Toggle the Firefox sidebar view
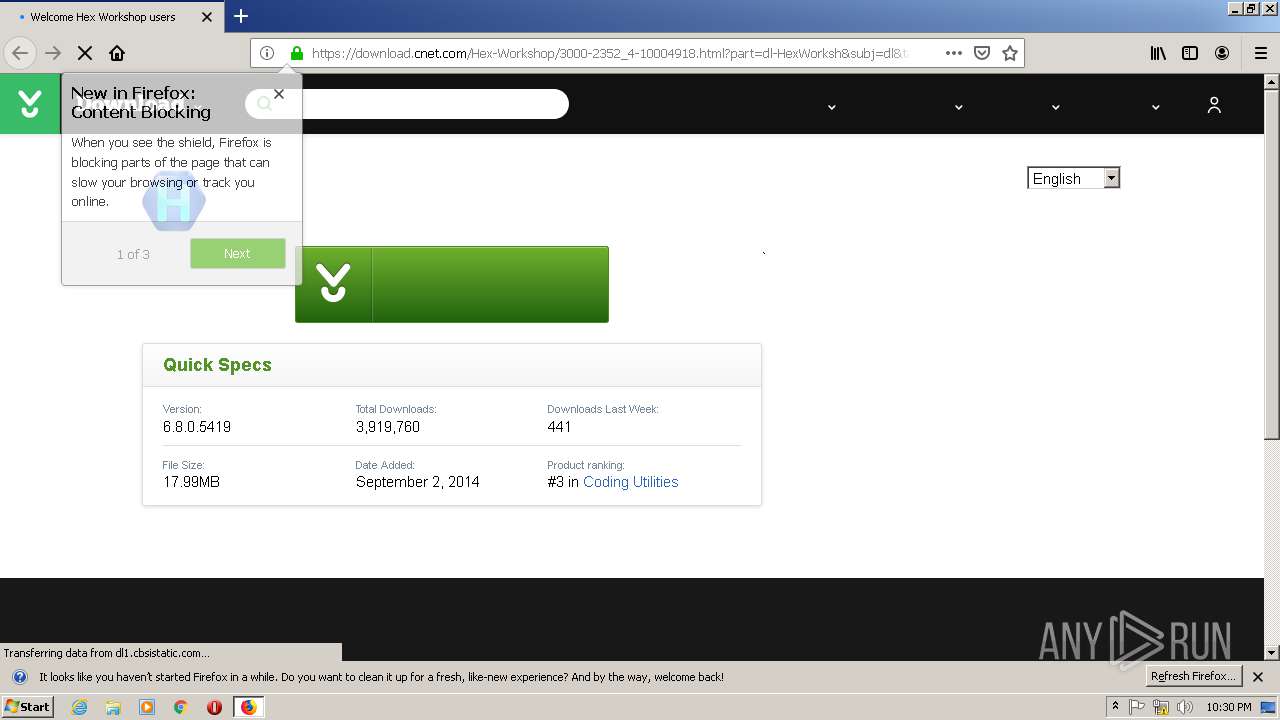This screenshot has height=720, width=1280. (1190, 53)
